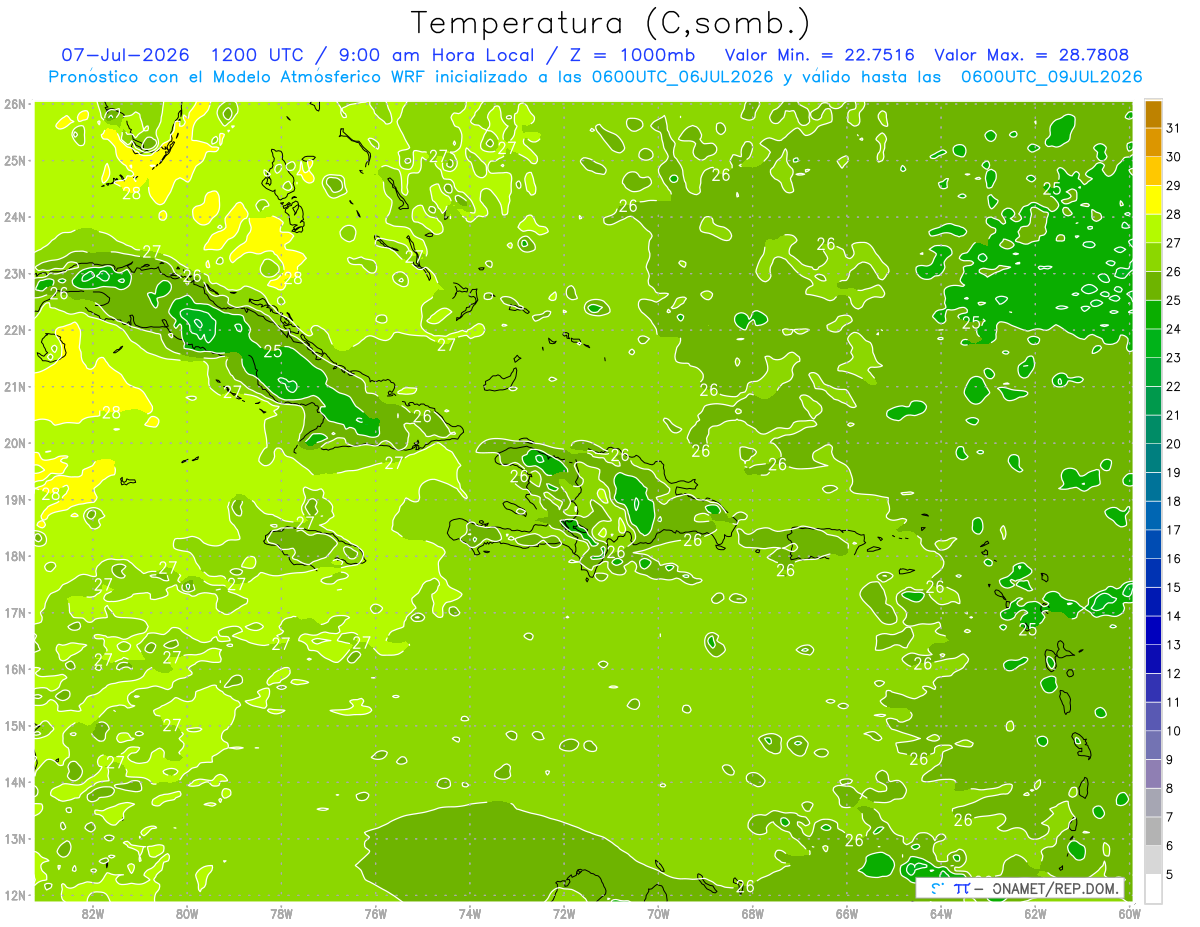Click the longitude axis label "62W"
Image resolution: width=1200 pixels, height=927 pixels.
[1036, 914]
